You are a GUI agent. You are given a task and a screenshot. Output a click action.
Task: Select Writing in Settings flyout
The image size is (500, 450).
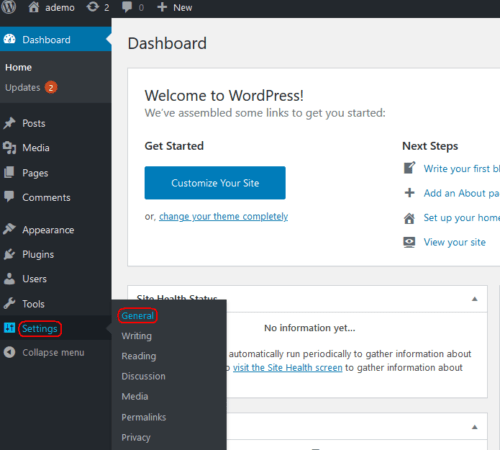(x=136, y=336)
